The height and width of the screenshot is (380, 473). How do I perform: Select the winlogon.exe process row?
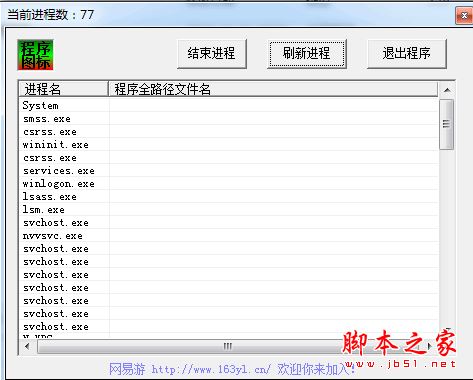229,184
